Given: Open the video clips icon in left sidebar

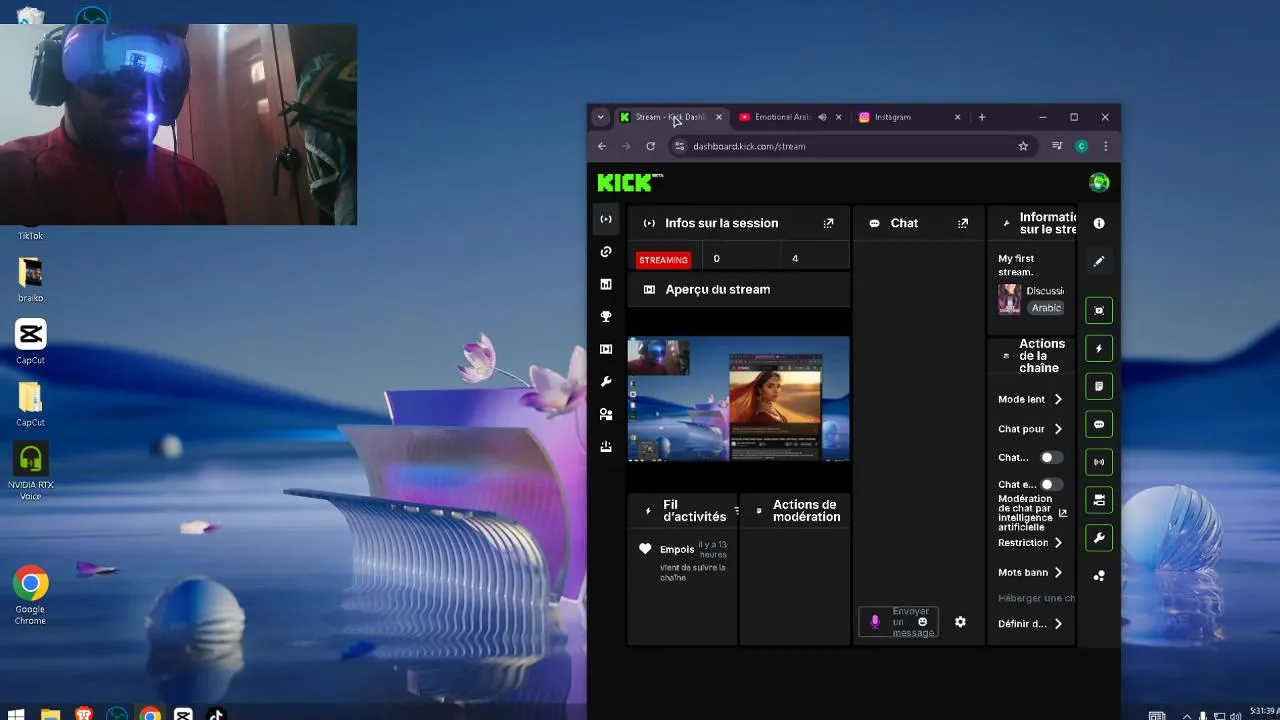Looking at the screenshot, I should click(606, 349).
